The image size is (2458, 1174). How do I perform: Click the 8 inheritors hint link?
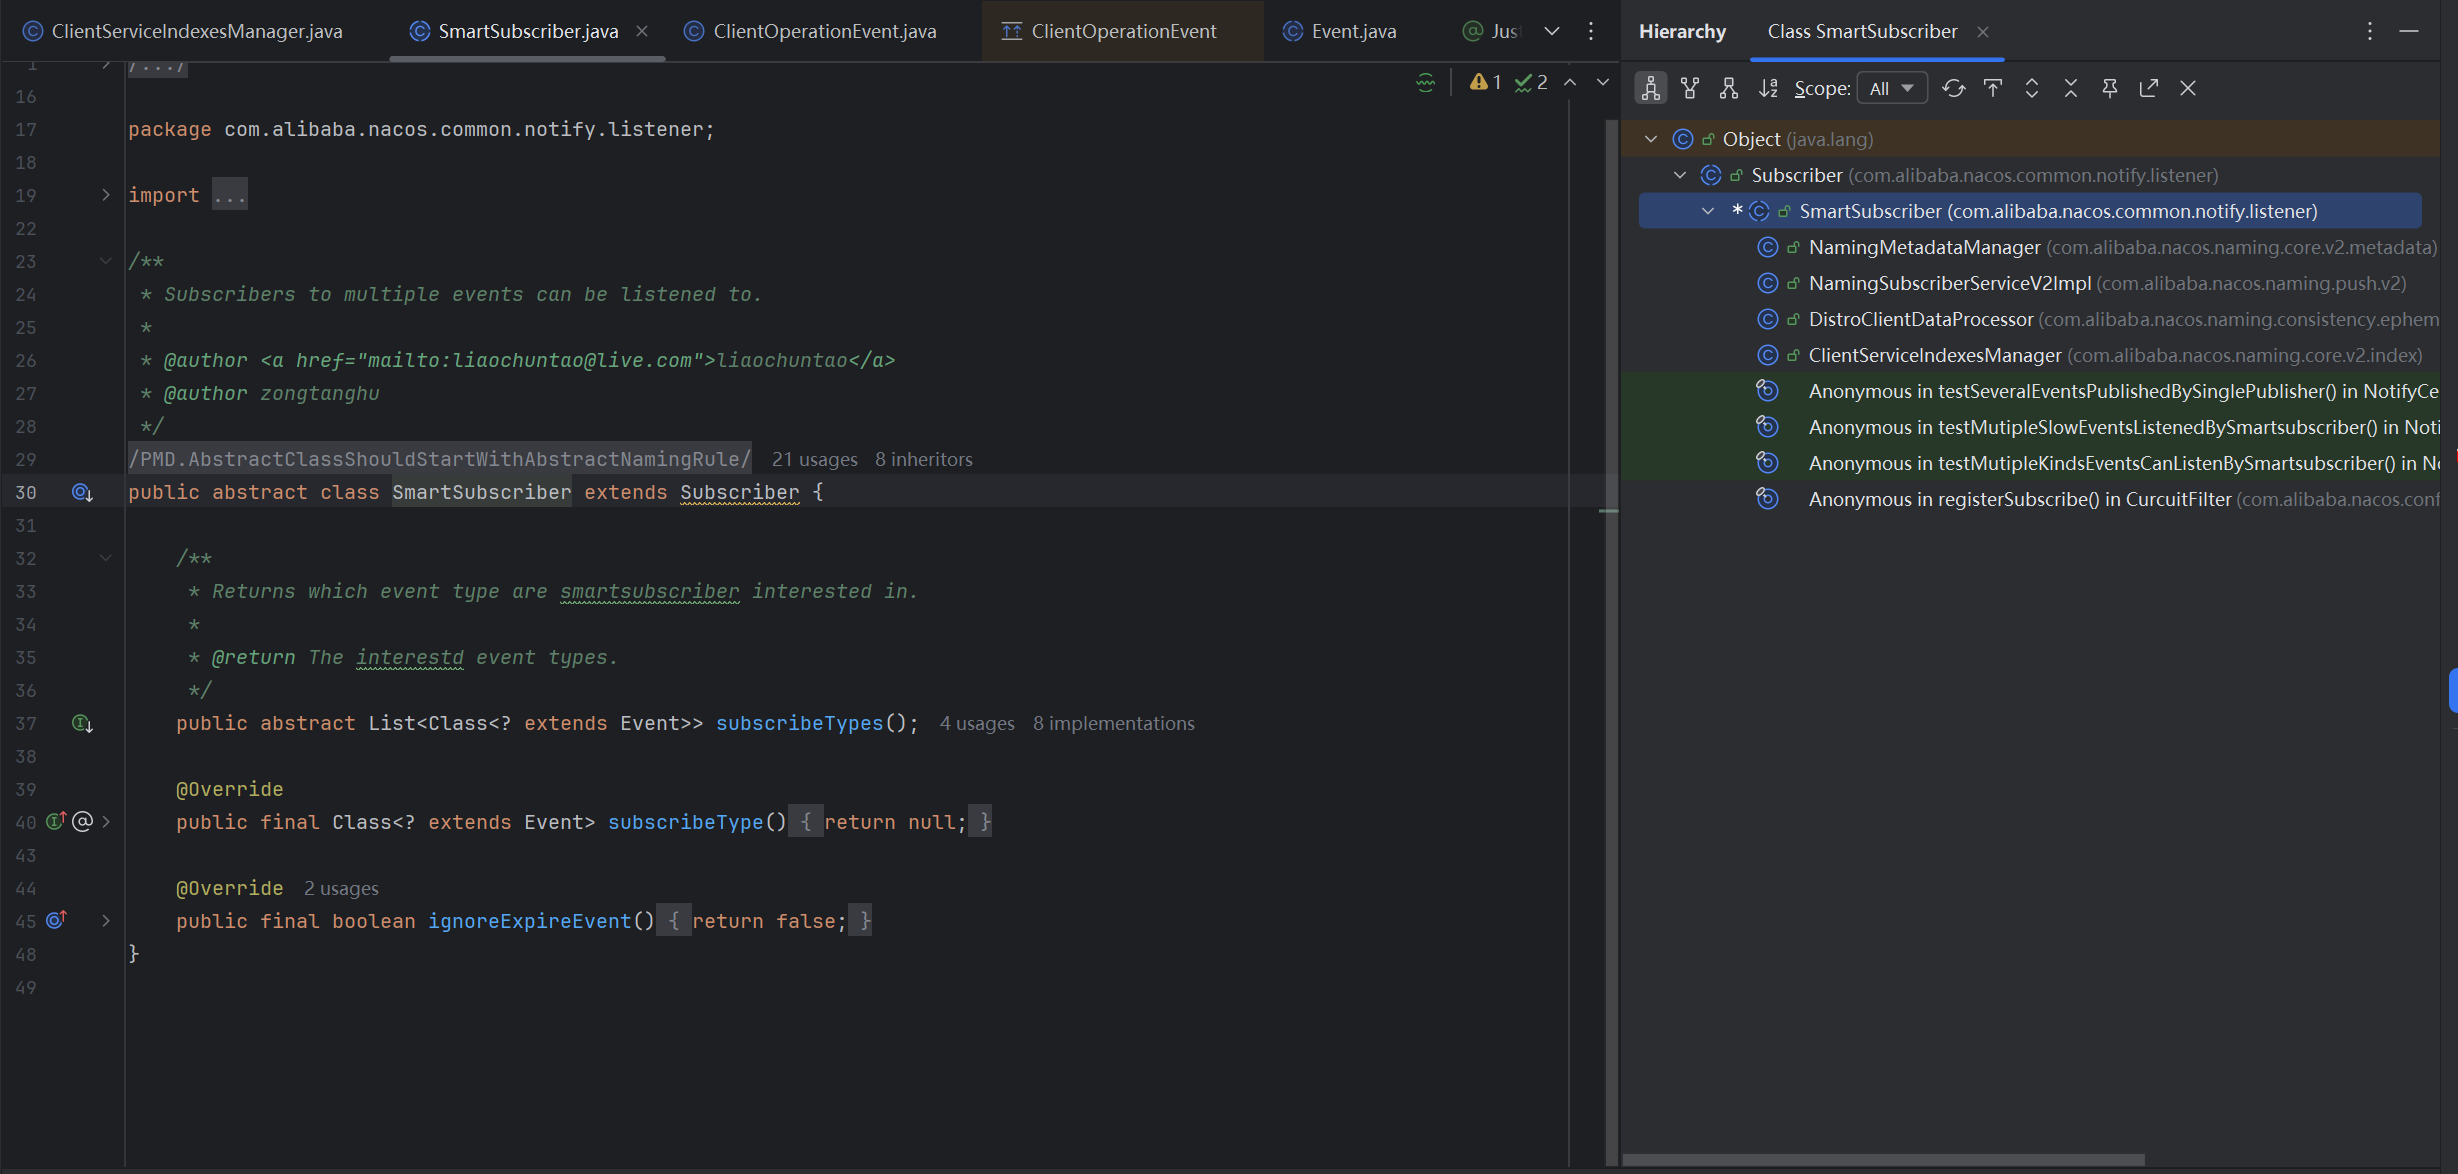click(x=923, y=459)
